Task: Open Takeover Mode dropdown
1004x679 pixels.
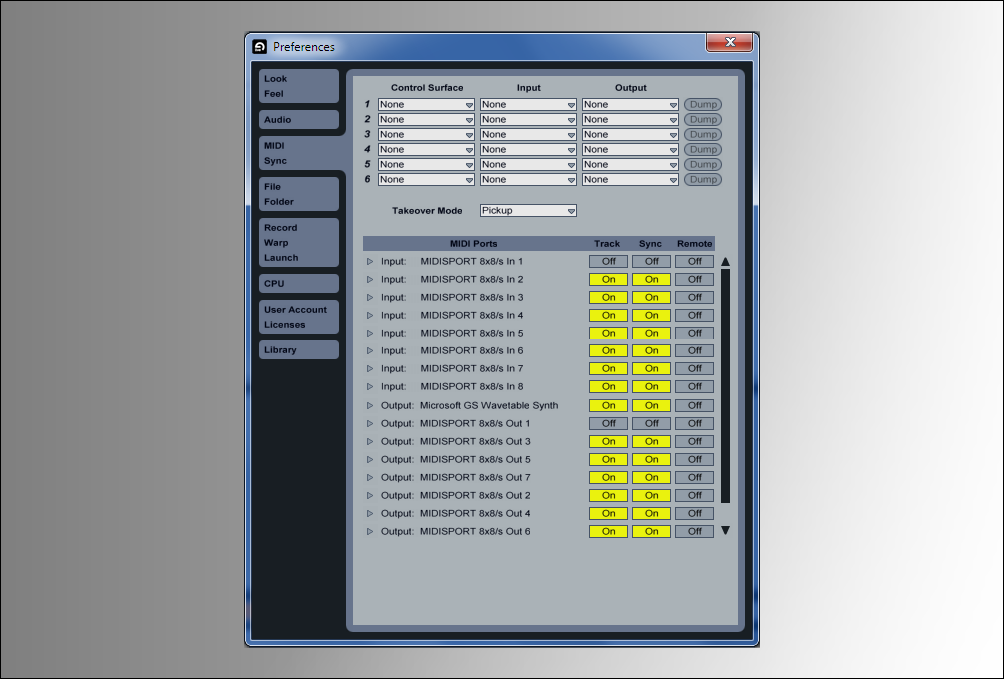Action: point(528,211)
